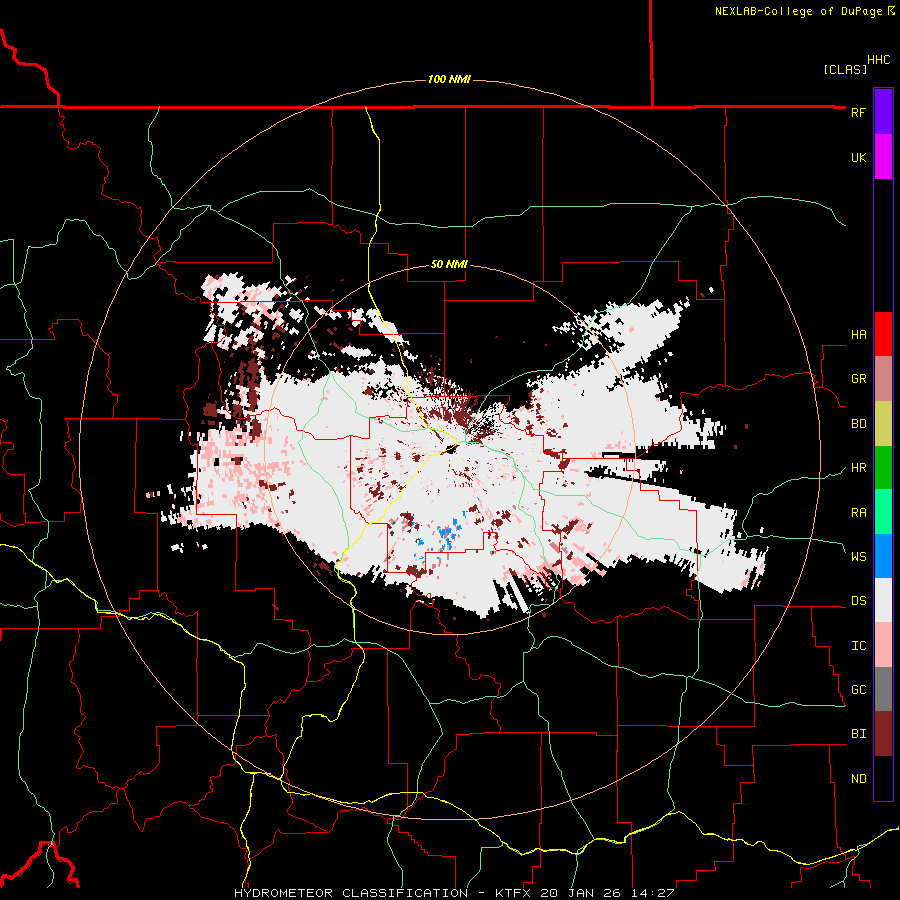This screenshot has height=900, width=900.
Task: Click the BD legend label
Action: (x=858, y=424)
